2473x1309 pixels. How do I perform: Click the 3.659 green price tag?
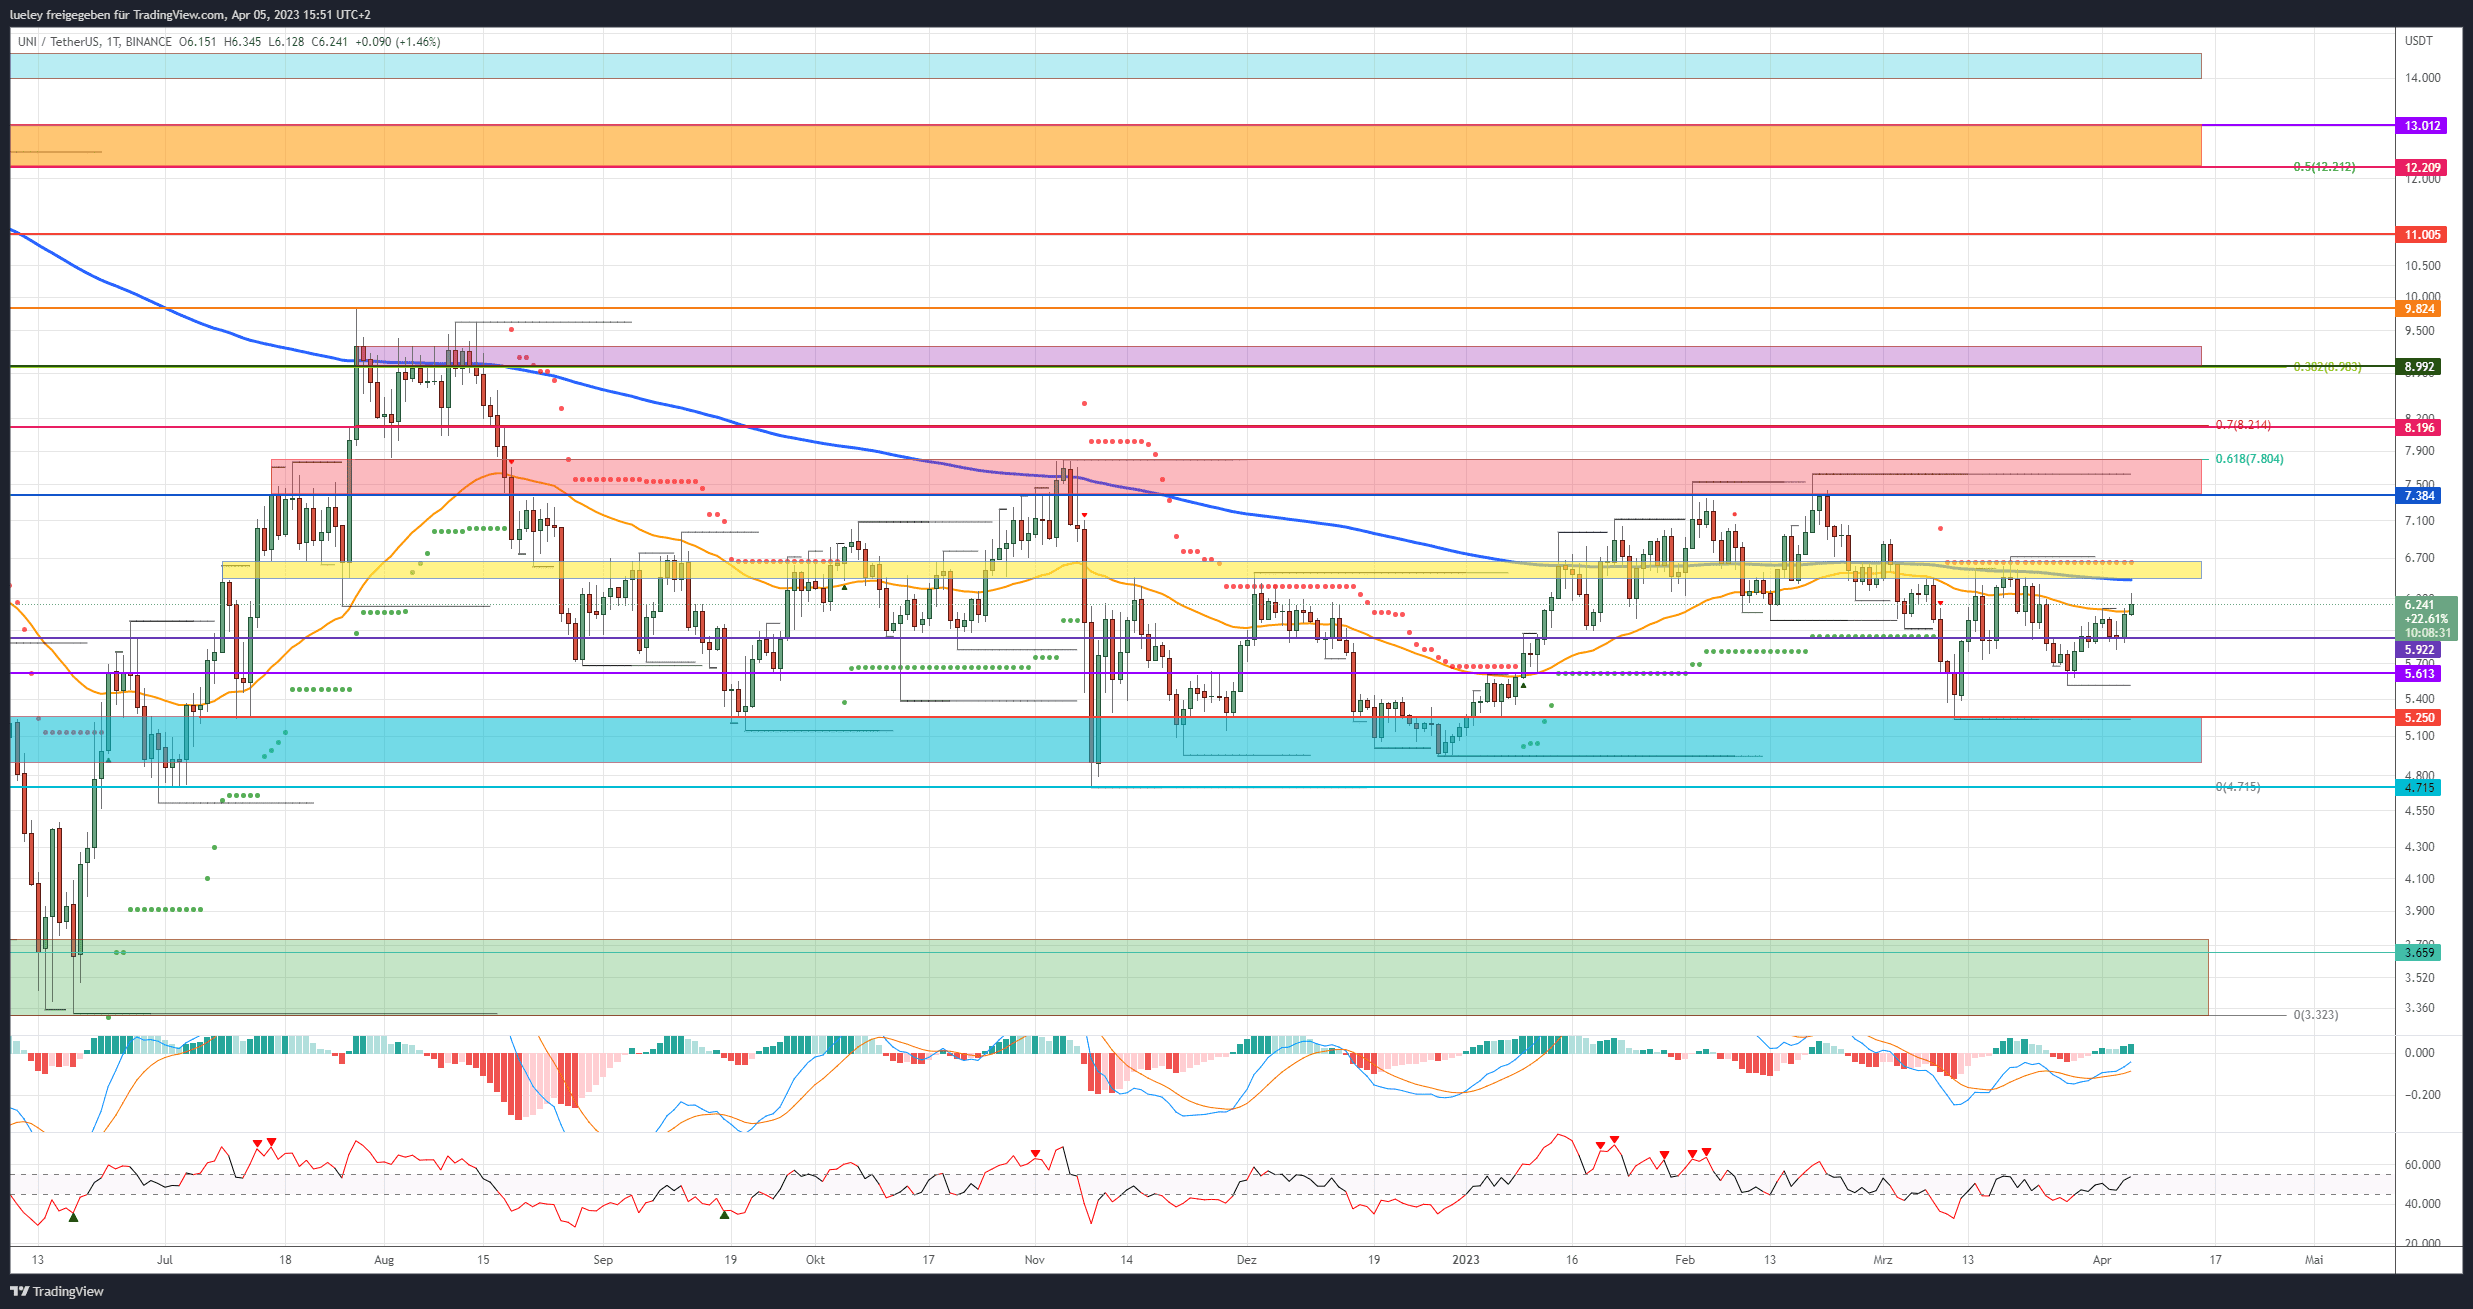(x=2419, y=953)
